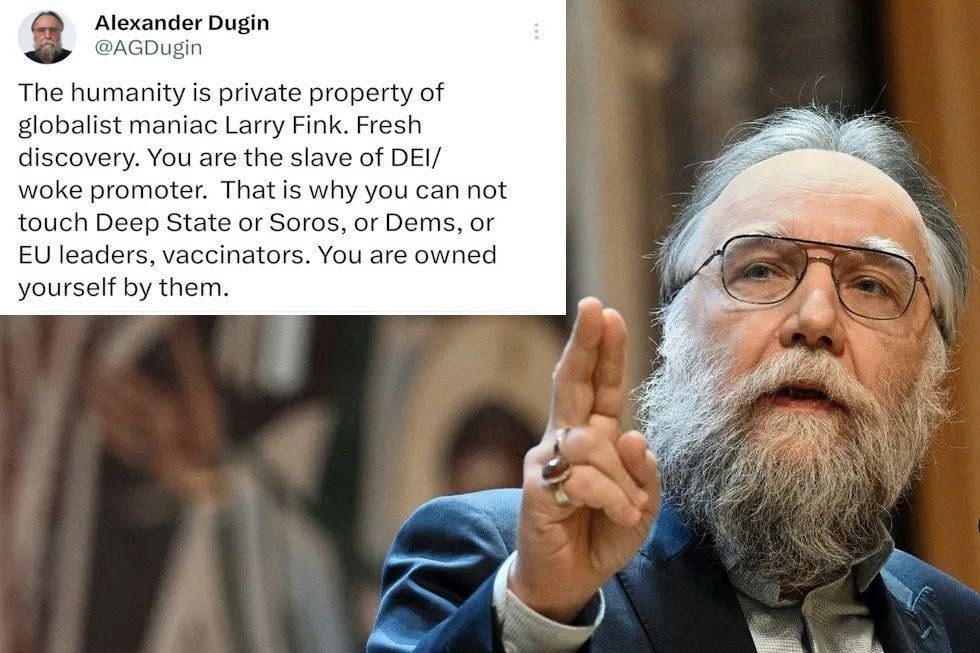The width and height of the screenshot is (980, 653).
Task: Click the amber stone ring on the raised hand
Action: 556,467
